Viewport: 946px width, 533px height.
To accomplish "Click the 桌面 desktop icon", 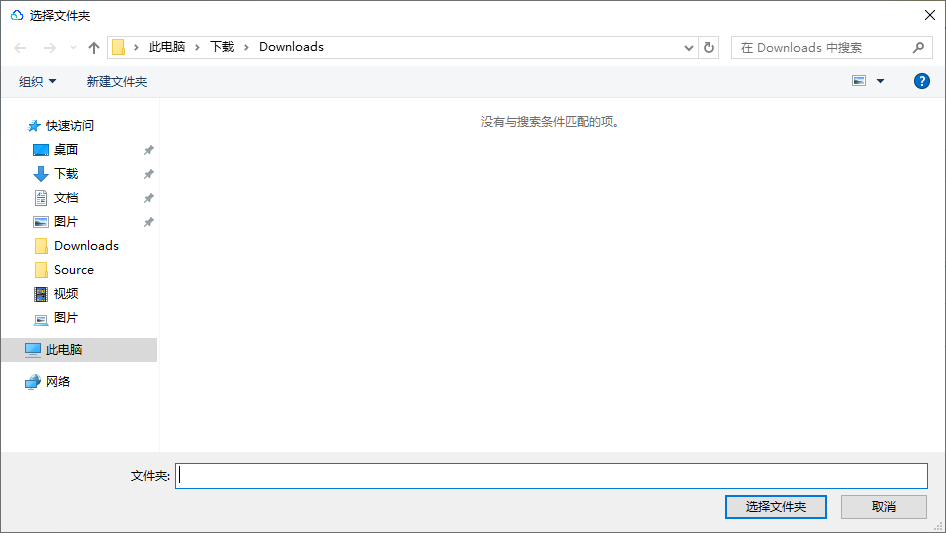I will tap(40, 150).
